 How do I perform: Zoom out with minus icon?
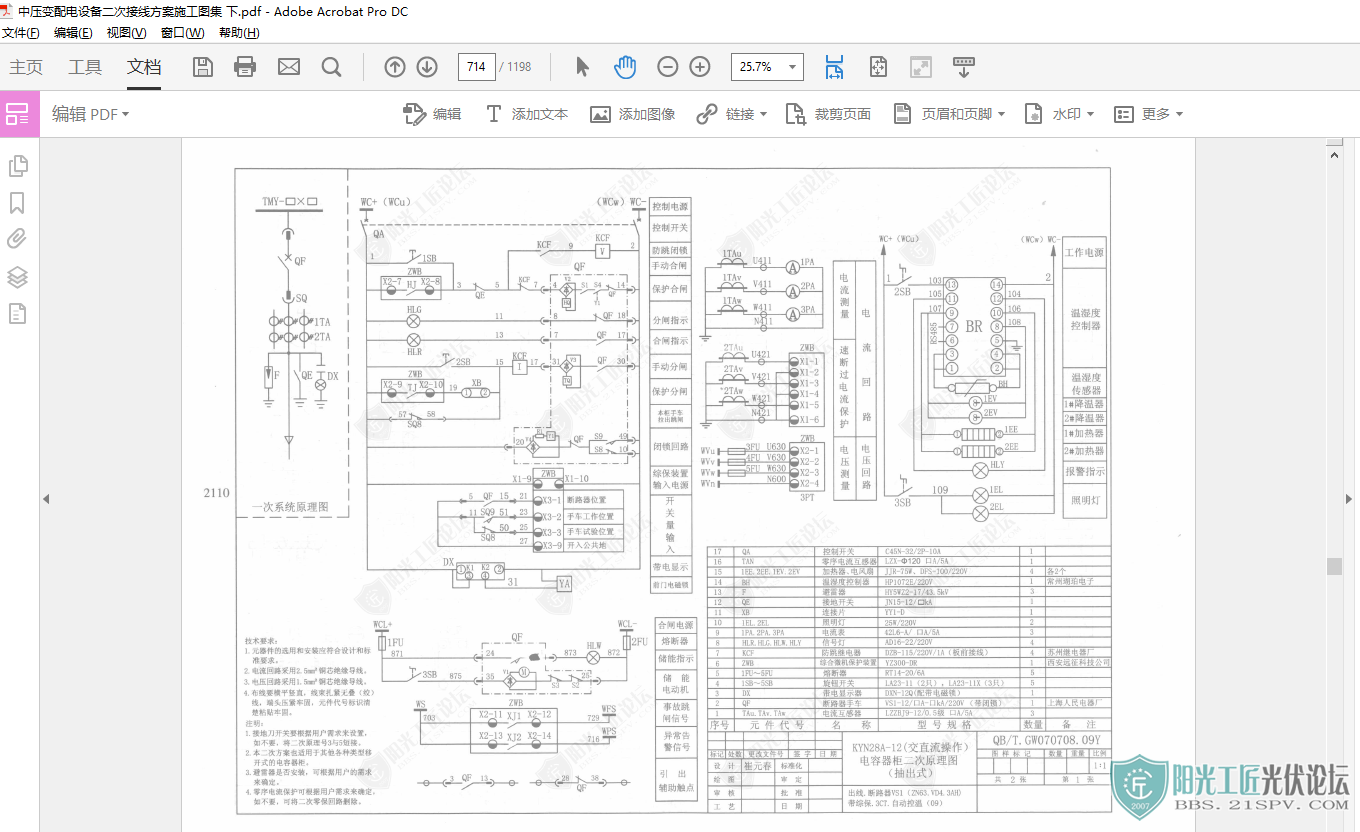coord(668,67)
